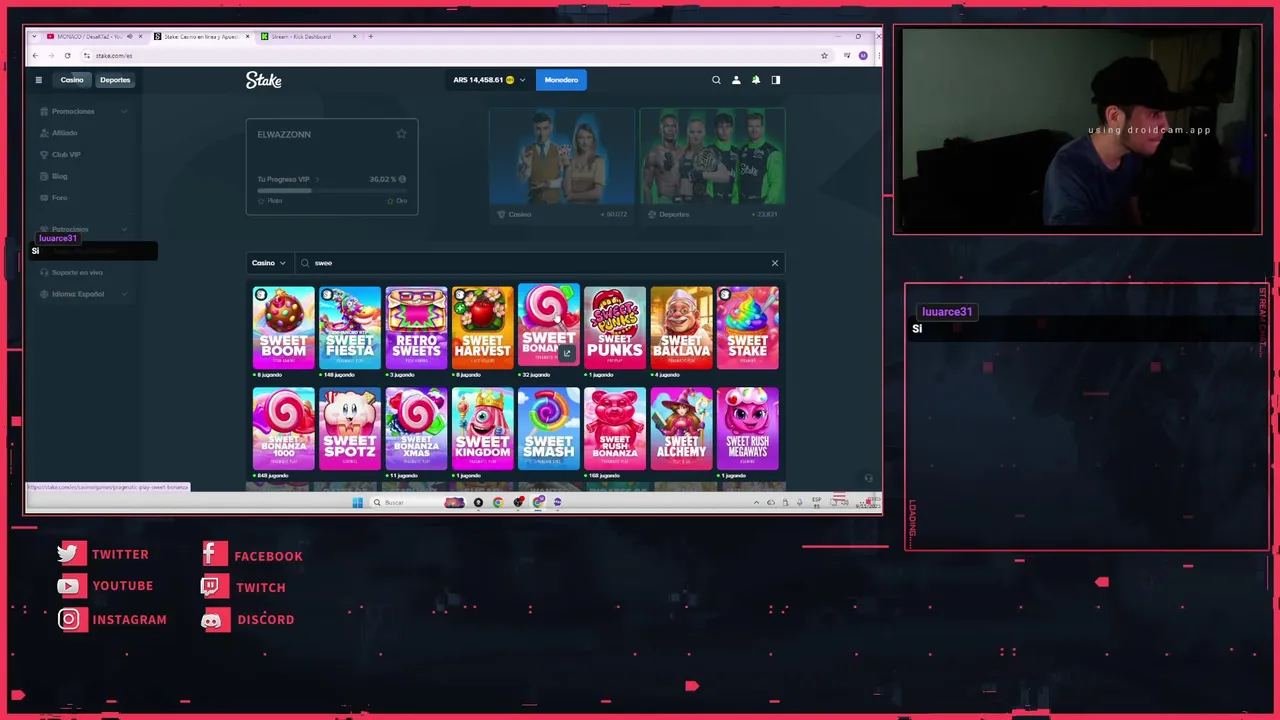Click the Stake logo
1280x720 pixels.
(x=264, y=80)
